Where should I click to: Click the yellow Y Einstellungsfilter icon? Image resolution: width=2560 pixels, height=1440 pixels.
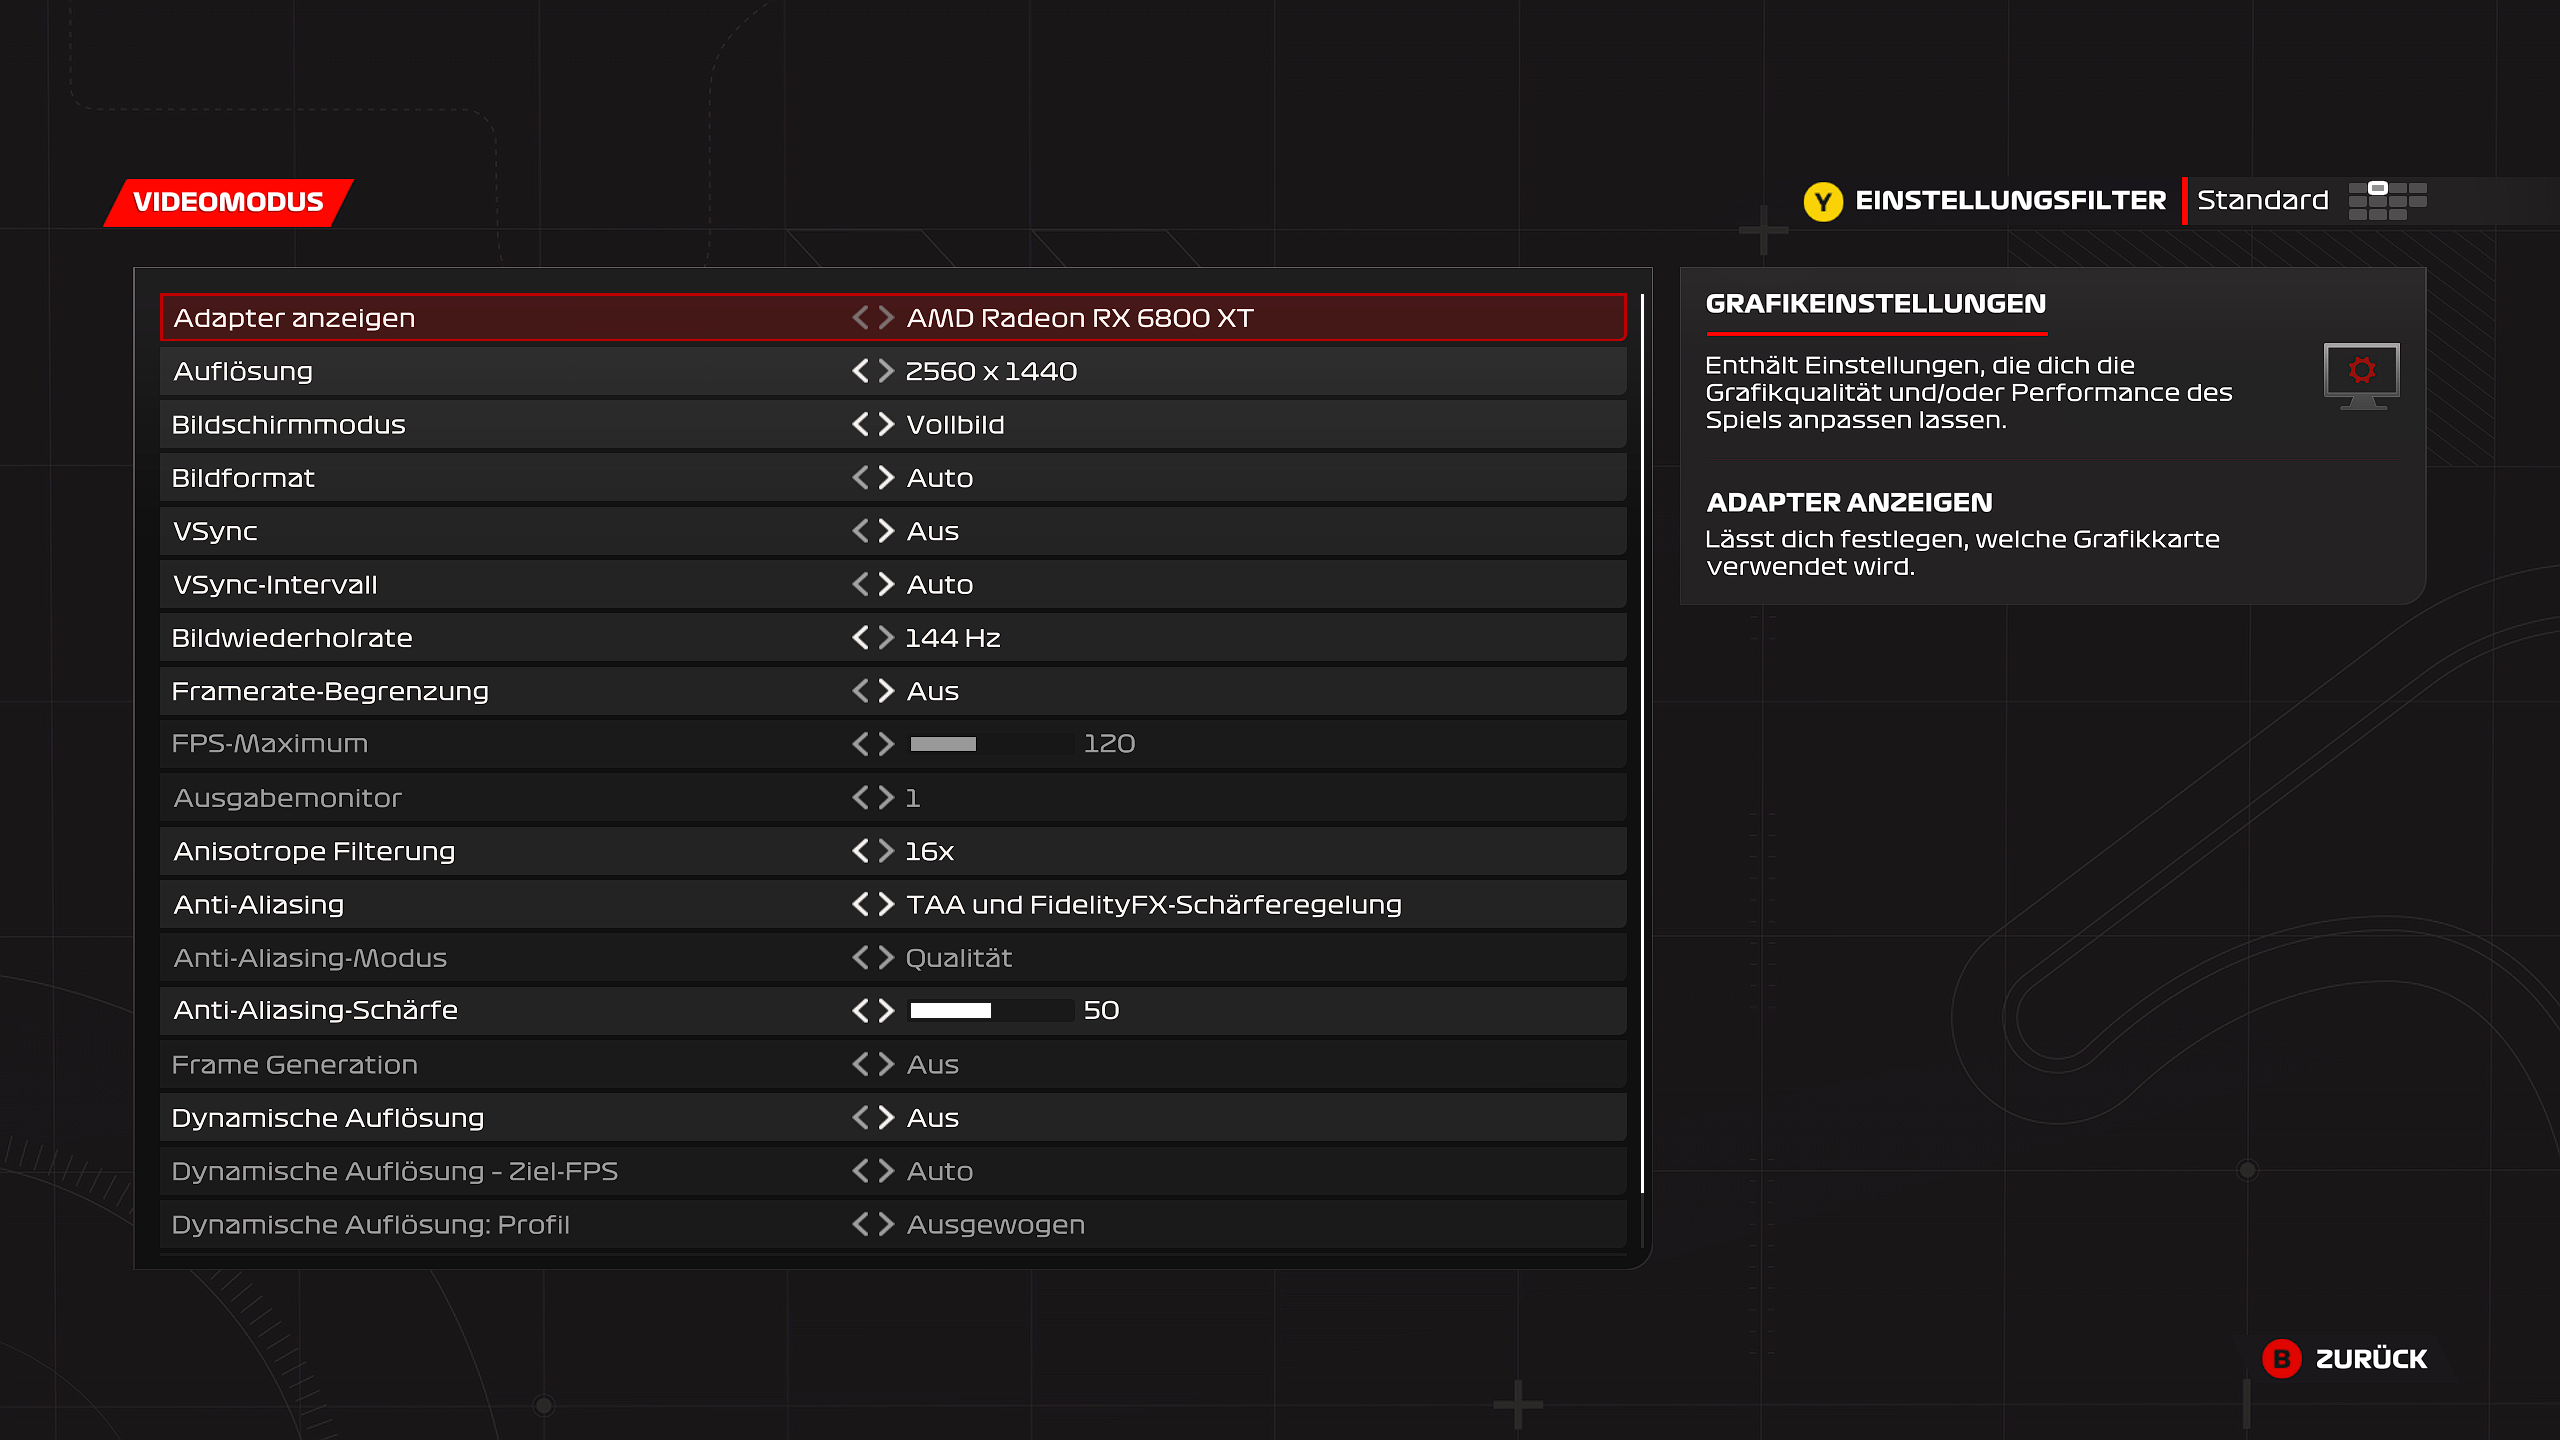[x=1823, y=202]
